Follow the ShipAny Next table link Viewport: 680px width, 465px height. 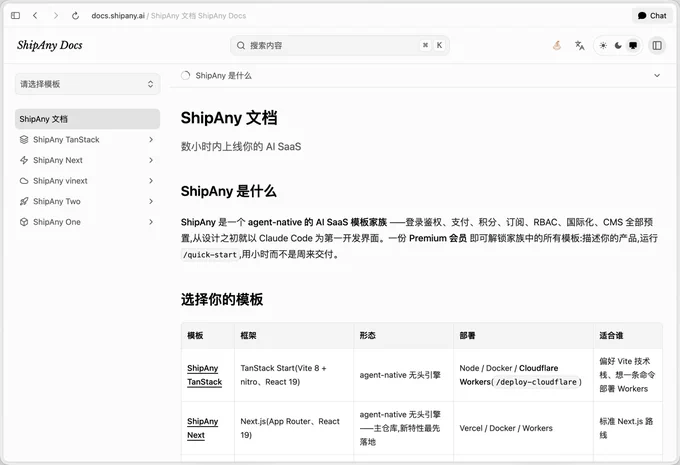(x=202, y=428)
